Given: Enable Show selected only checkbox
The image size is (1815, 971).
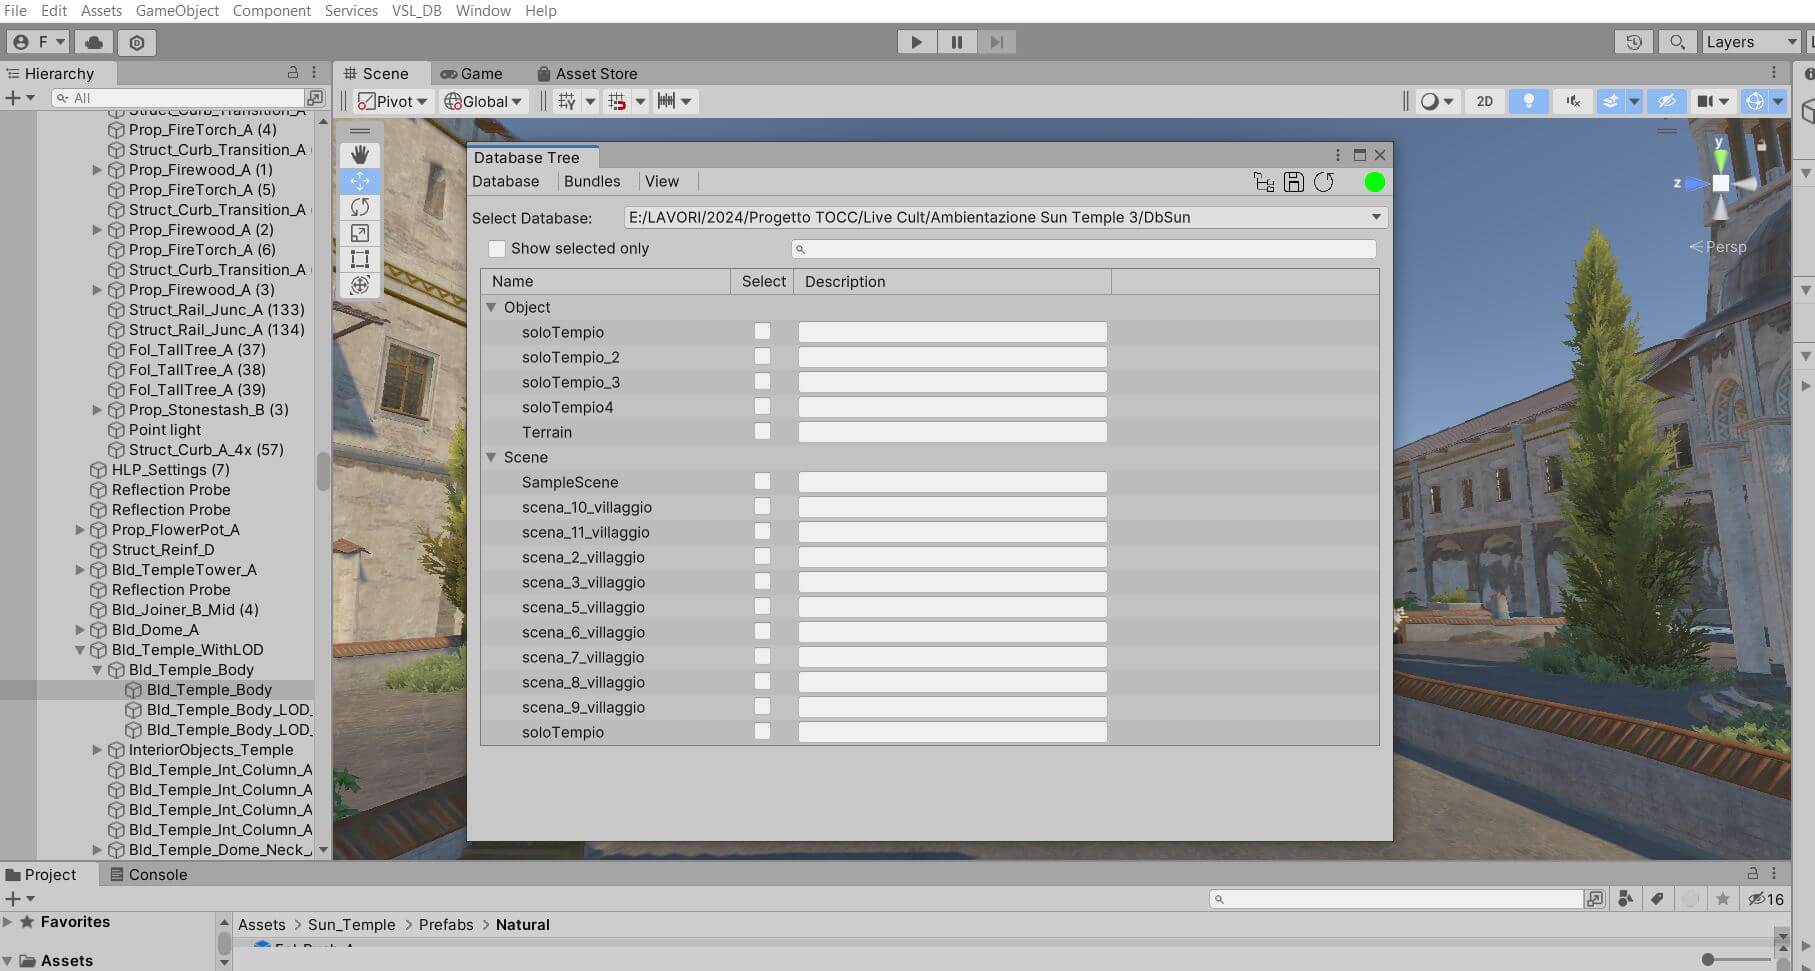Looking at the screenshot, I should point(497,249).
